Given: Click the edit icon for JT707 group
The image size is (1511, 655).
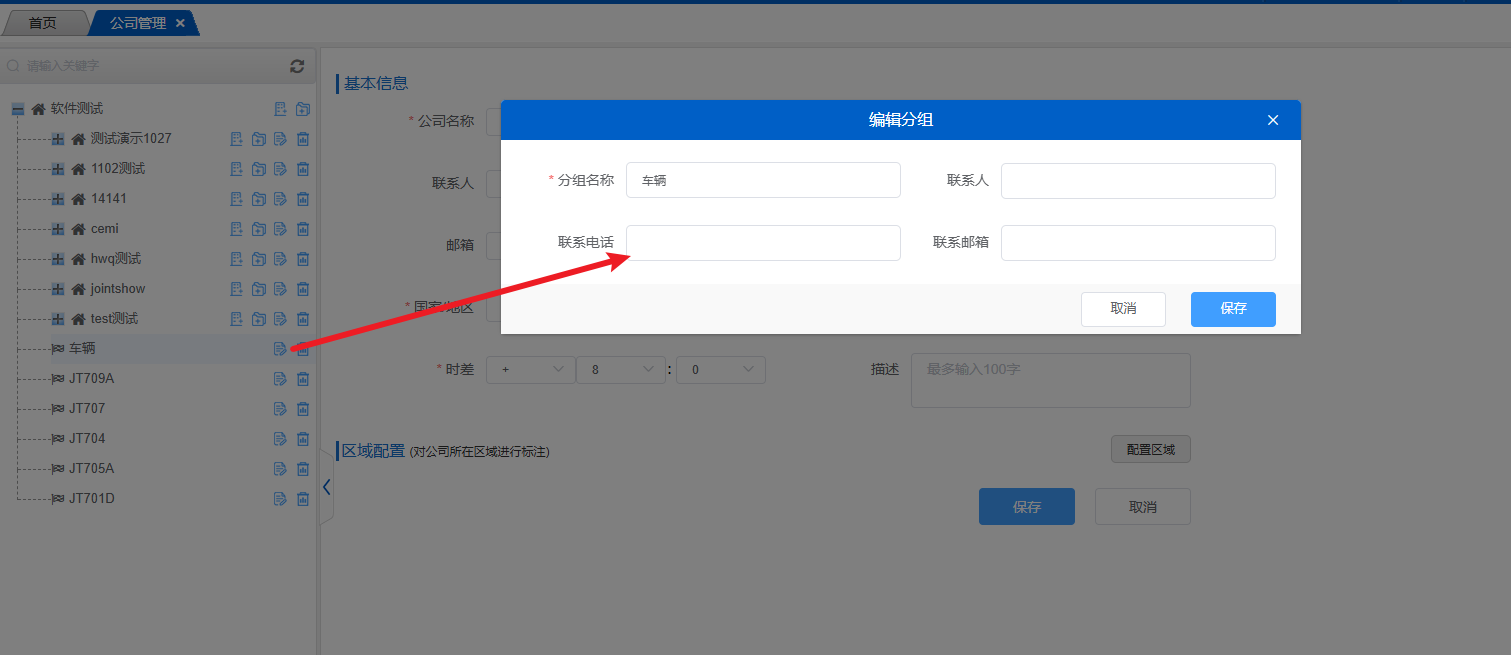Looking at the screenshot, I should (x=280, y=409).
